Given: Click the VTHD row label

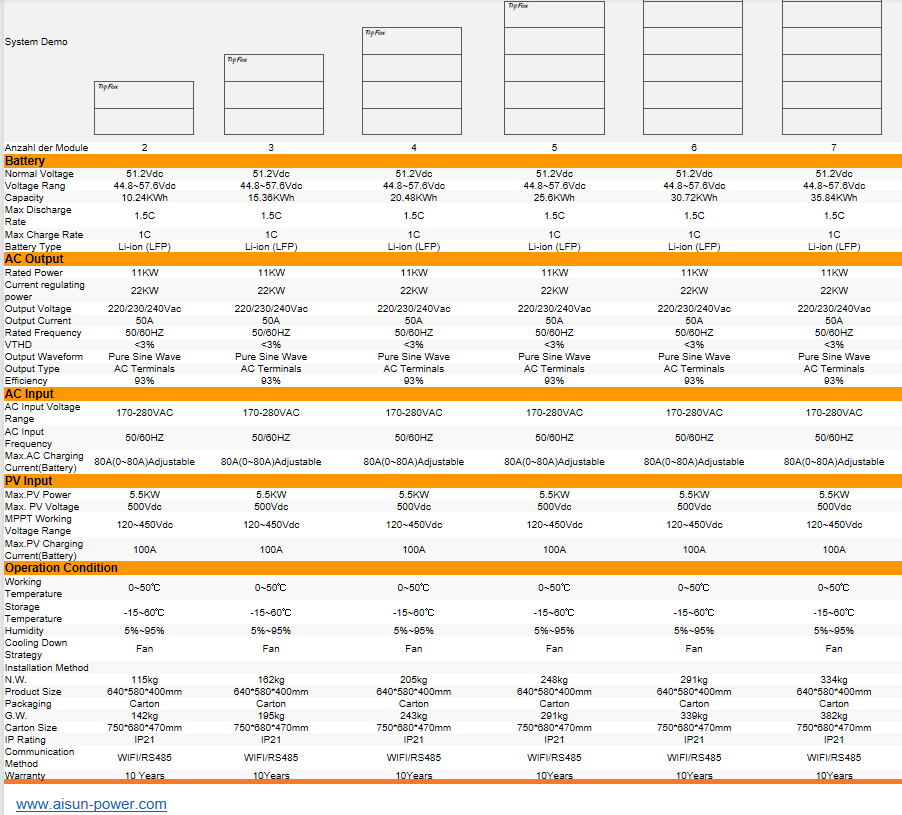Looking at the screenshot, I should pos(18,345).
